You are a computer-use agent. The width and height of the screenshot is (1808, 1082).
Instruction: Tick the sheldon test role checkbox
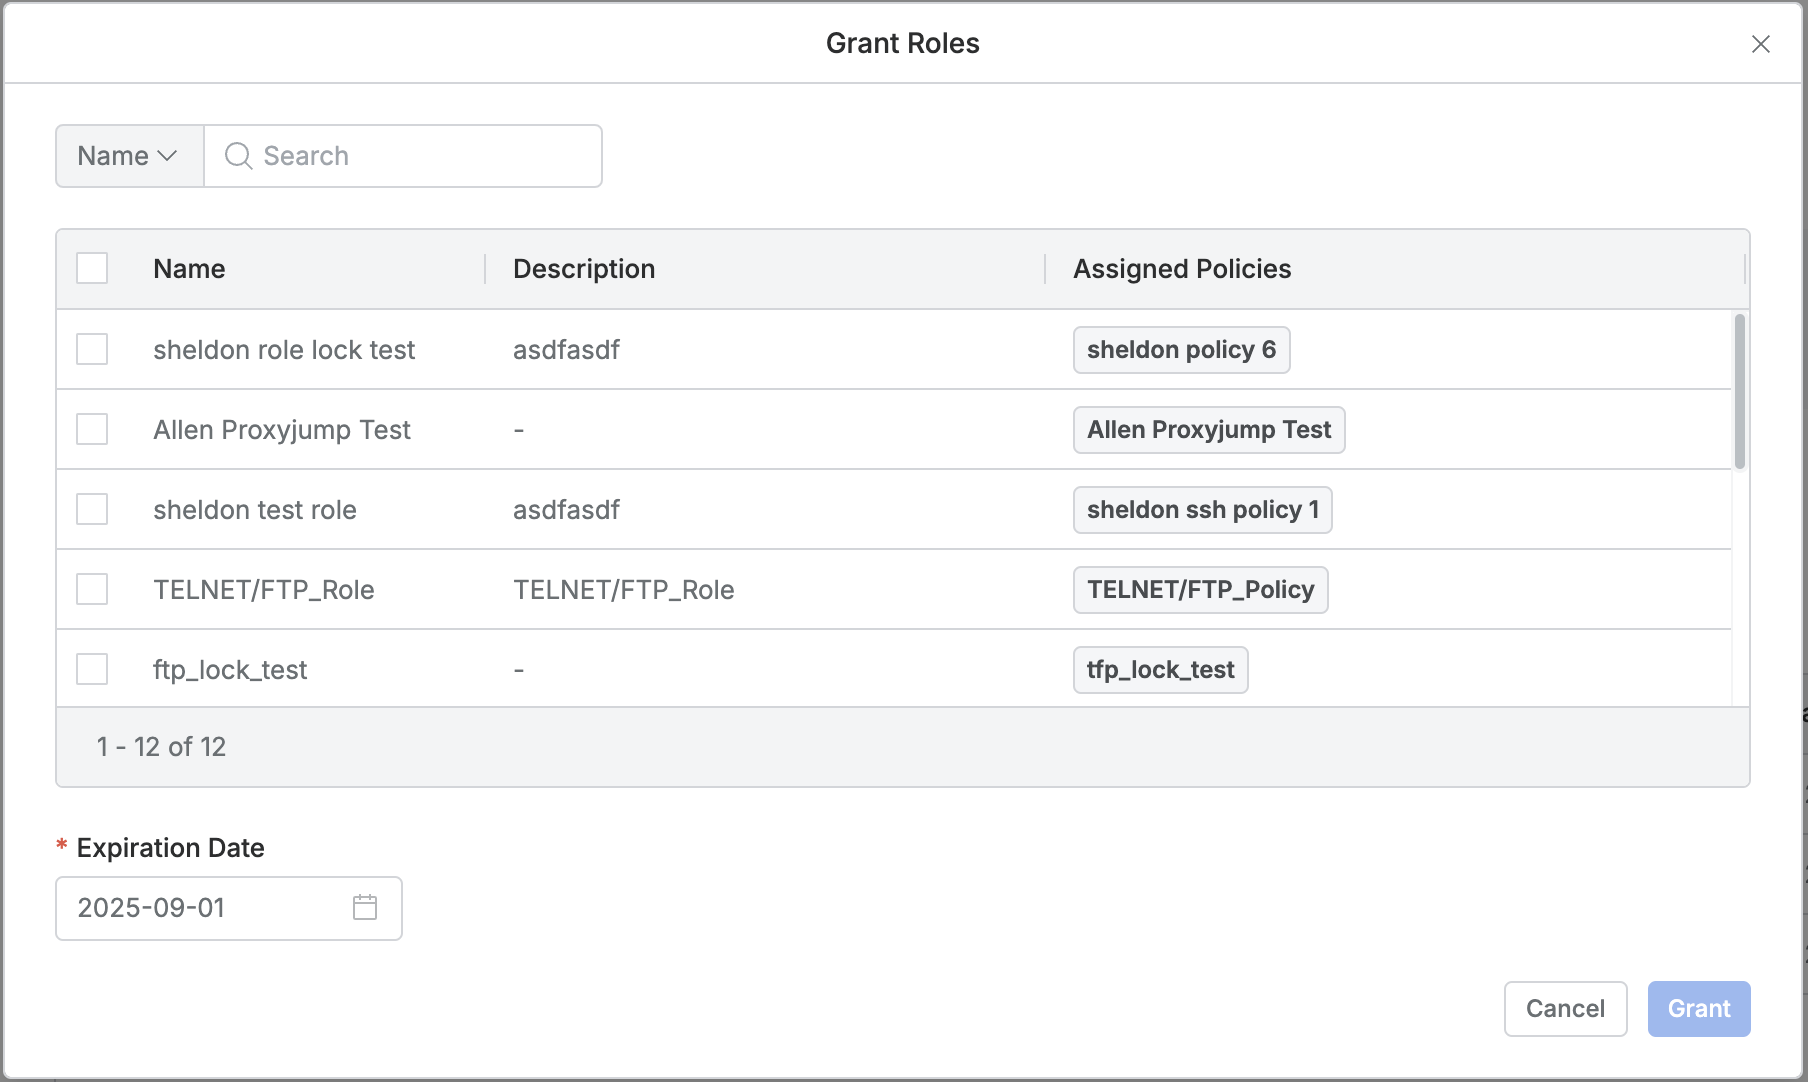(x=92, y=510)
